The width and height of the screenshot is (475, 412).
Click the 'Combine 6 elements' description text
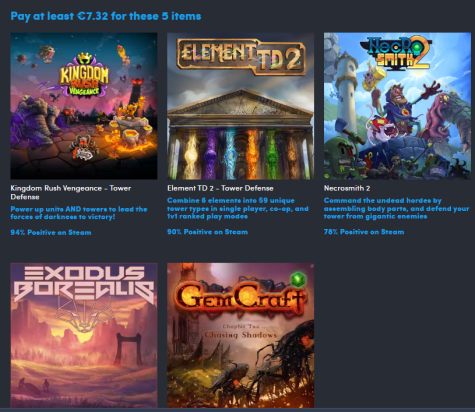click(x=238, y=208)
